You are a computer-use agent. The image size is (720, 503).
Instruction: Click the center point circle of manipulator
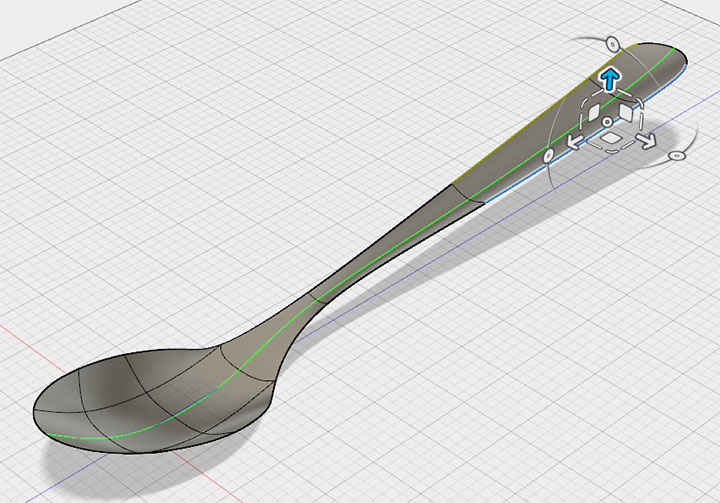tap(607, 122)
